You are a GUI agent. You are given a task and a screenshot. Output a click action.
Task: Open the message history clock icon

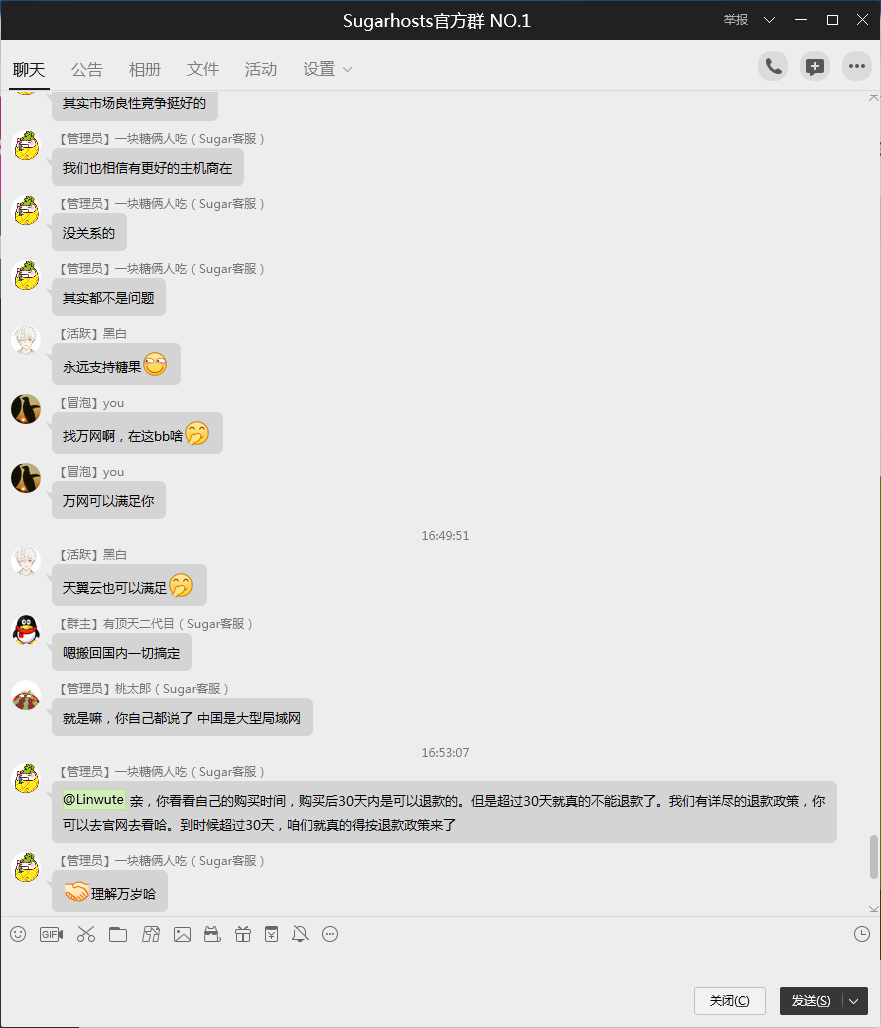pyautogui.click(x=862, y=934)
